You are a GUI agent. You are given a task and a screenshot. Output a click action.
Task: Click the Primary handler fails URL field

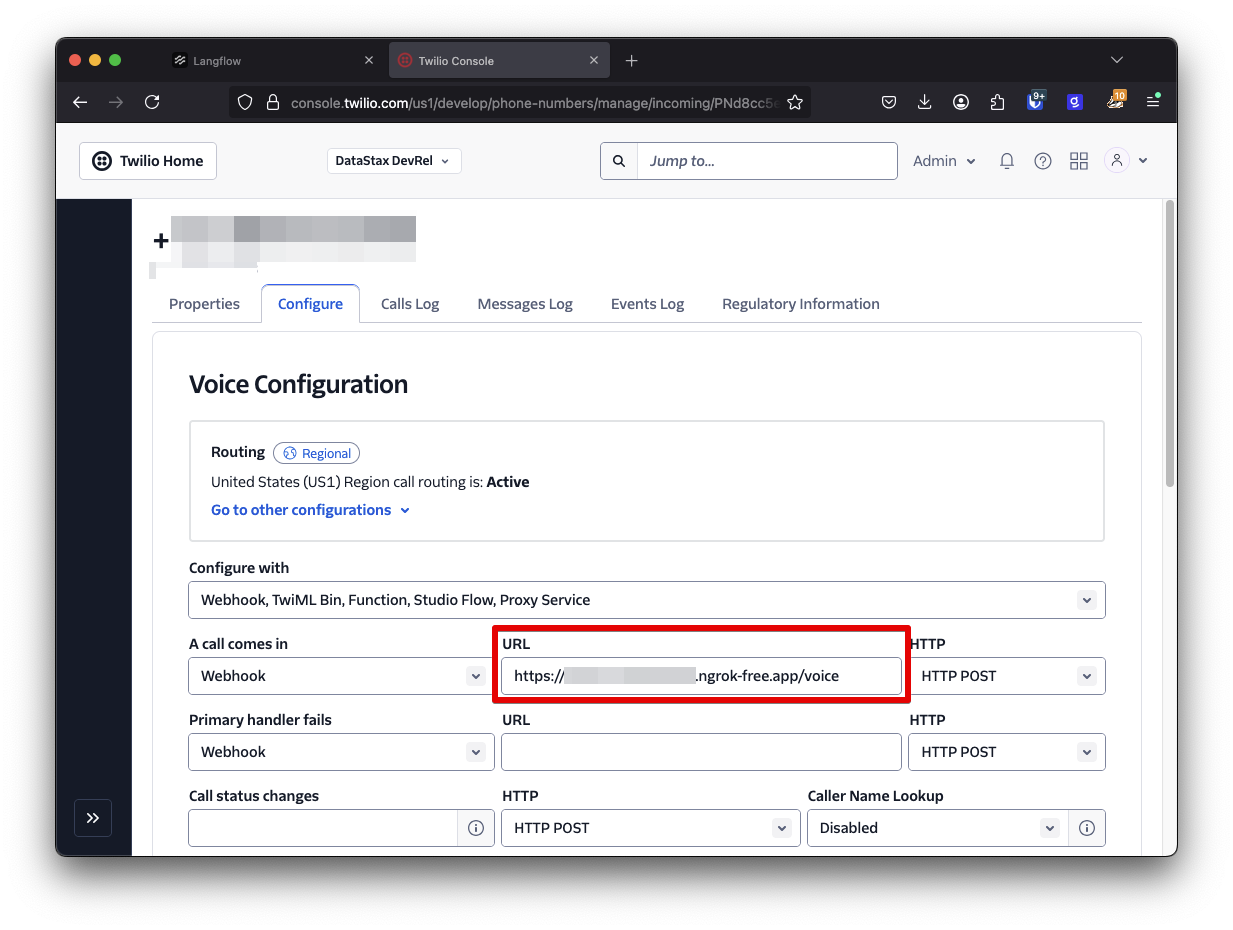point(700,752)
